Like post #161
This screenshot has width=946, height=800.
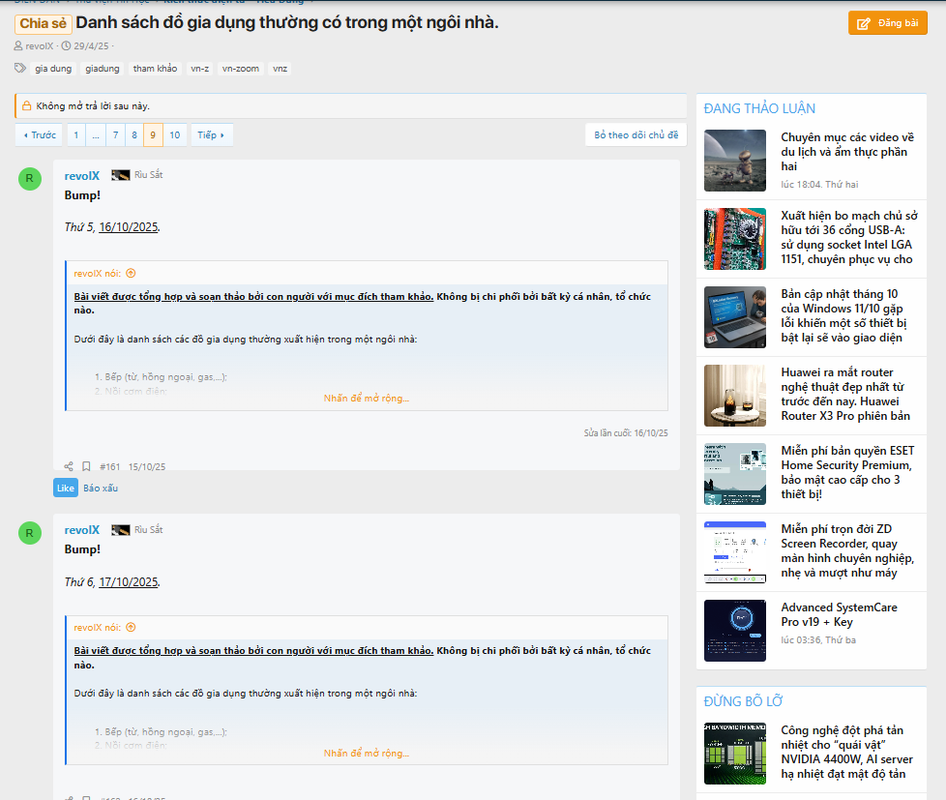pyautogui.click(x=66, y=488)
